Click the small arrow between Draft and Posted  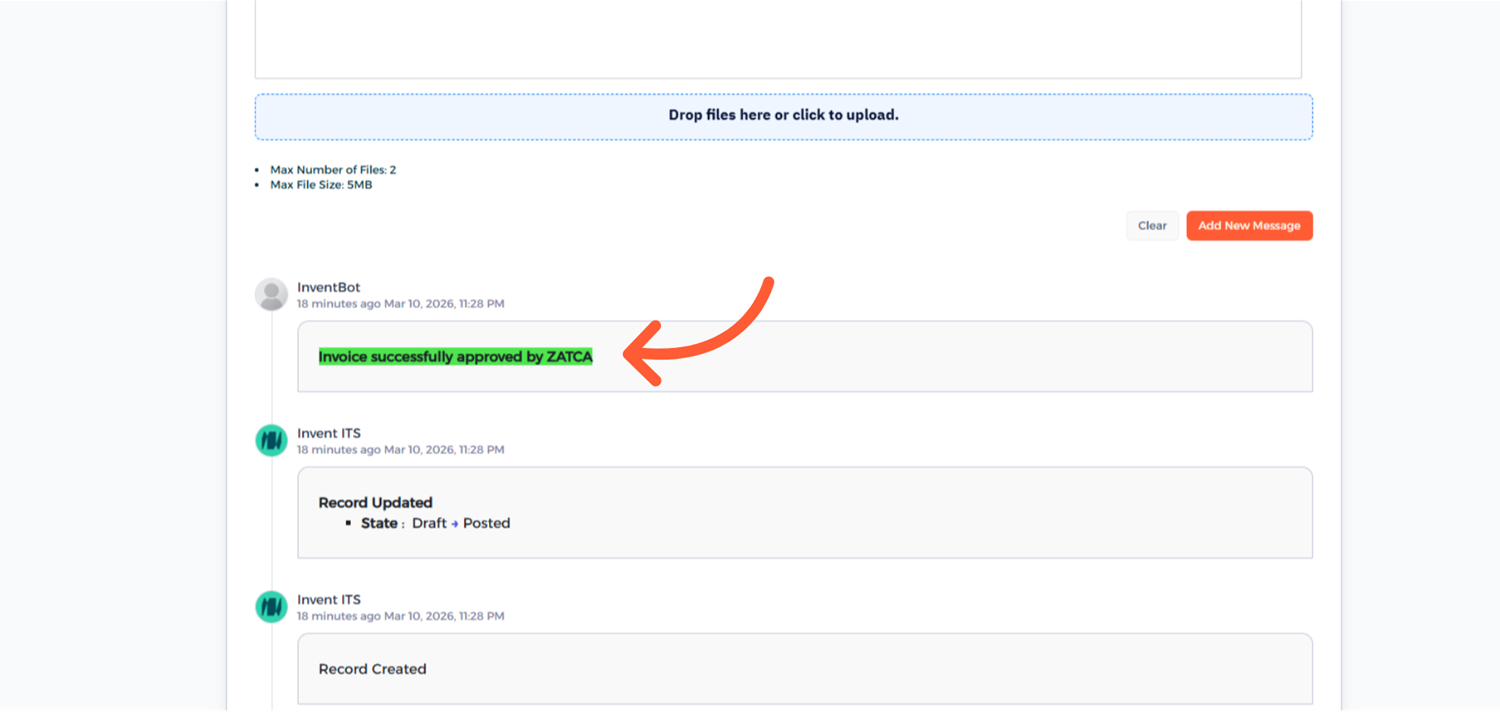pyautogui.click(x=454, y=524)
